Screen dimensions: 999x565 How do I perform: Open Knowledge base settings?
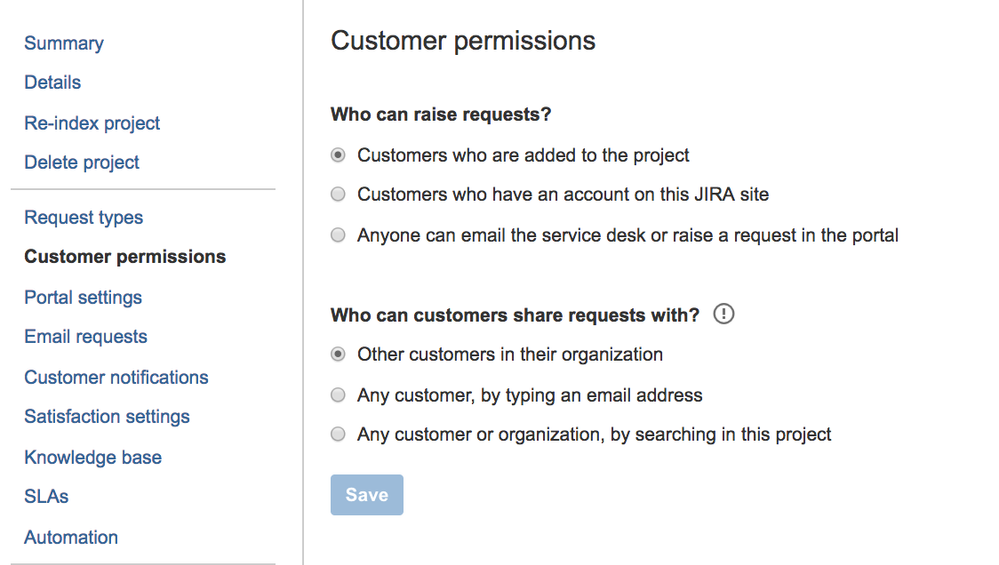pos(93,457)
